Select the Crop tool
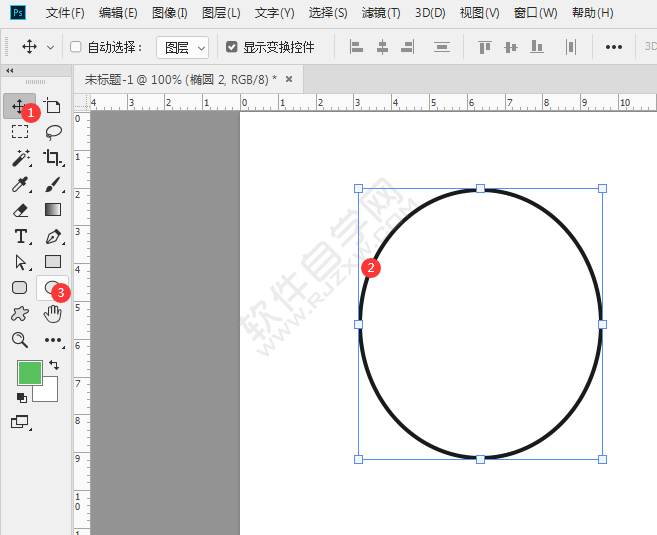657x535 pixels. coord(53,158)
